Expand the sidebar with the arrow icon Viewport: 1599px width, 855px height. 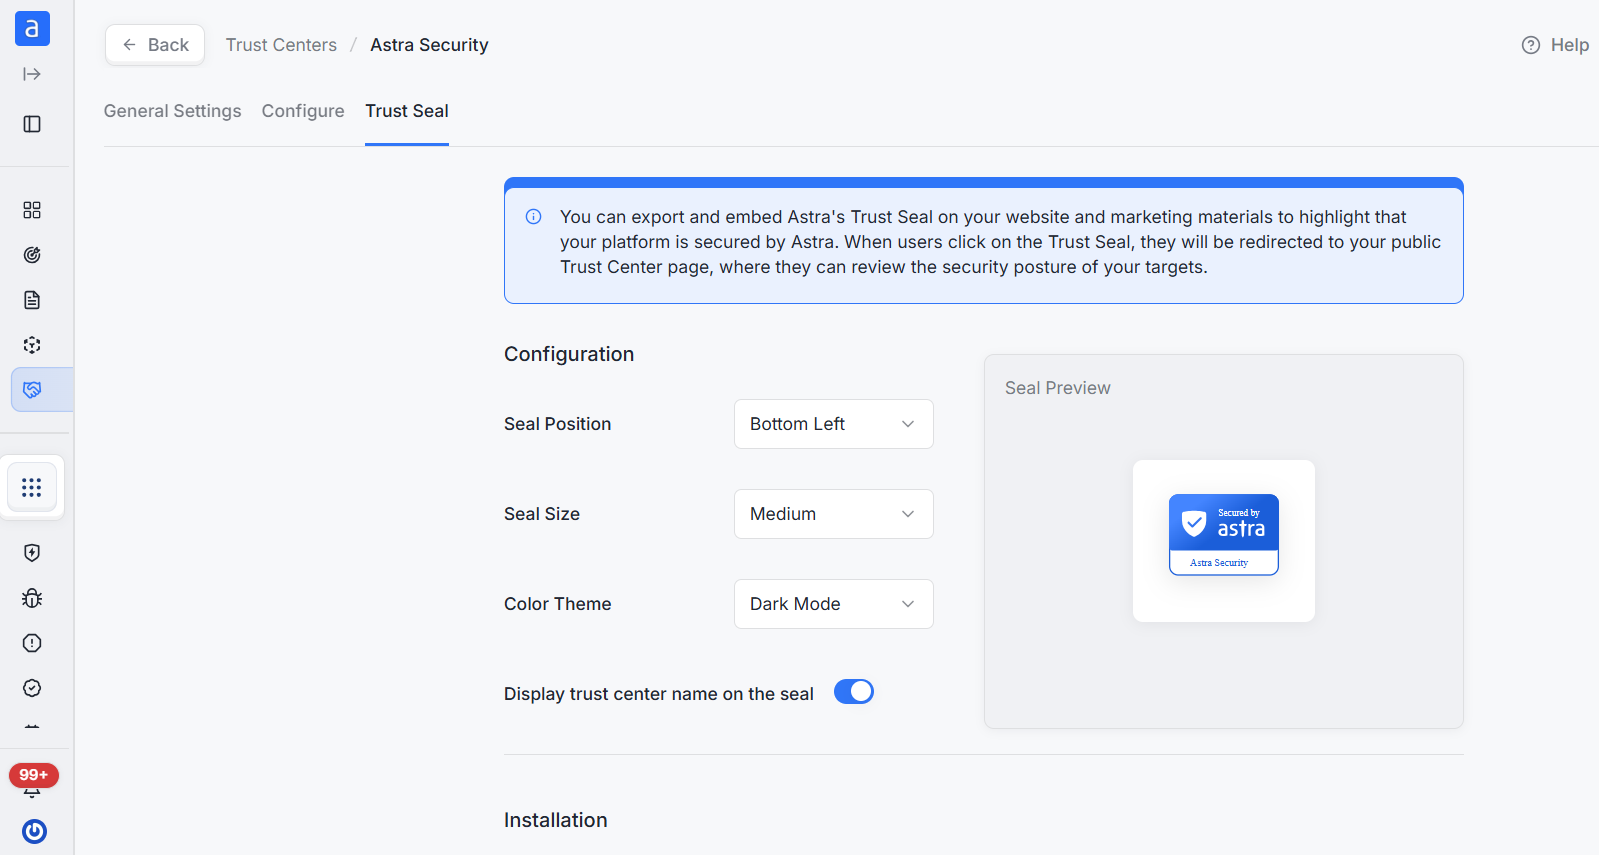click(32, 74)
